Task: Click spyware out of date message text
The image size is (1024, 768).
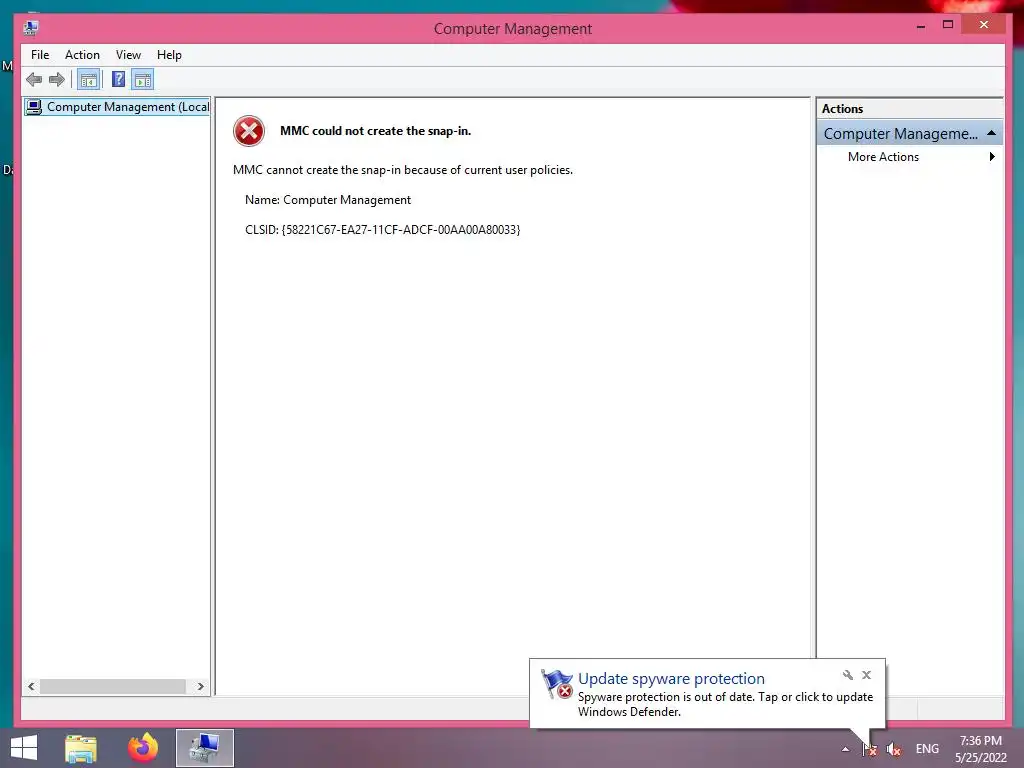Action: (725, 704)
